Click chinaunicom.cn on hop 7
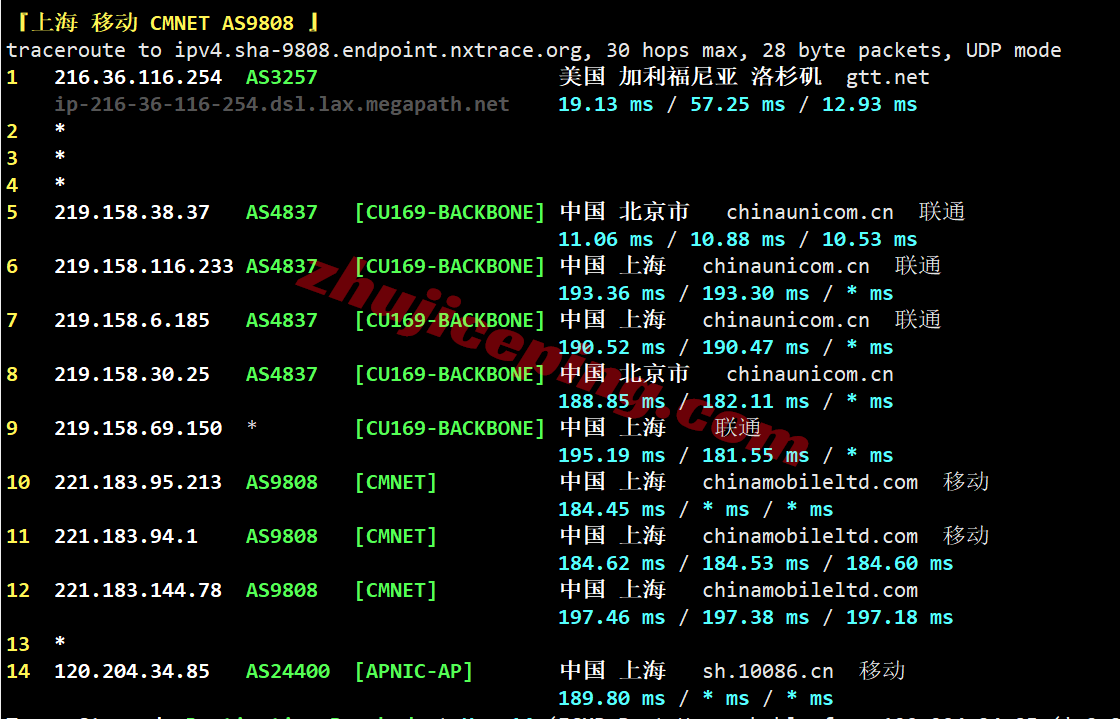 [x=786, y=321]
